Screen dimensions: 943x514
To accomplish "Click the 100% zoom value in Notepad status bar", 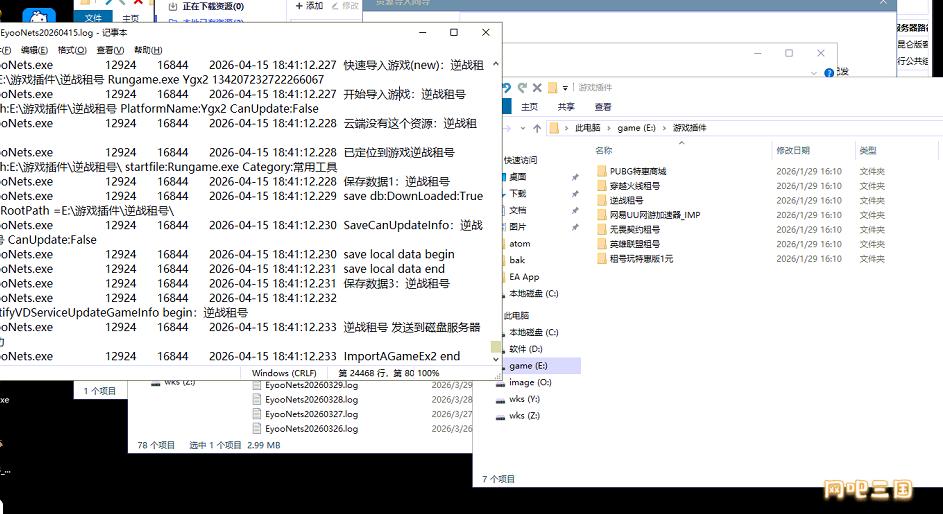I will (x=428, y=373).
